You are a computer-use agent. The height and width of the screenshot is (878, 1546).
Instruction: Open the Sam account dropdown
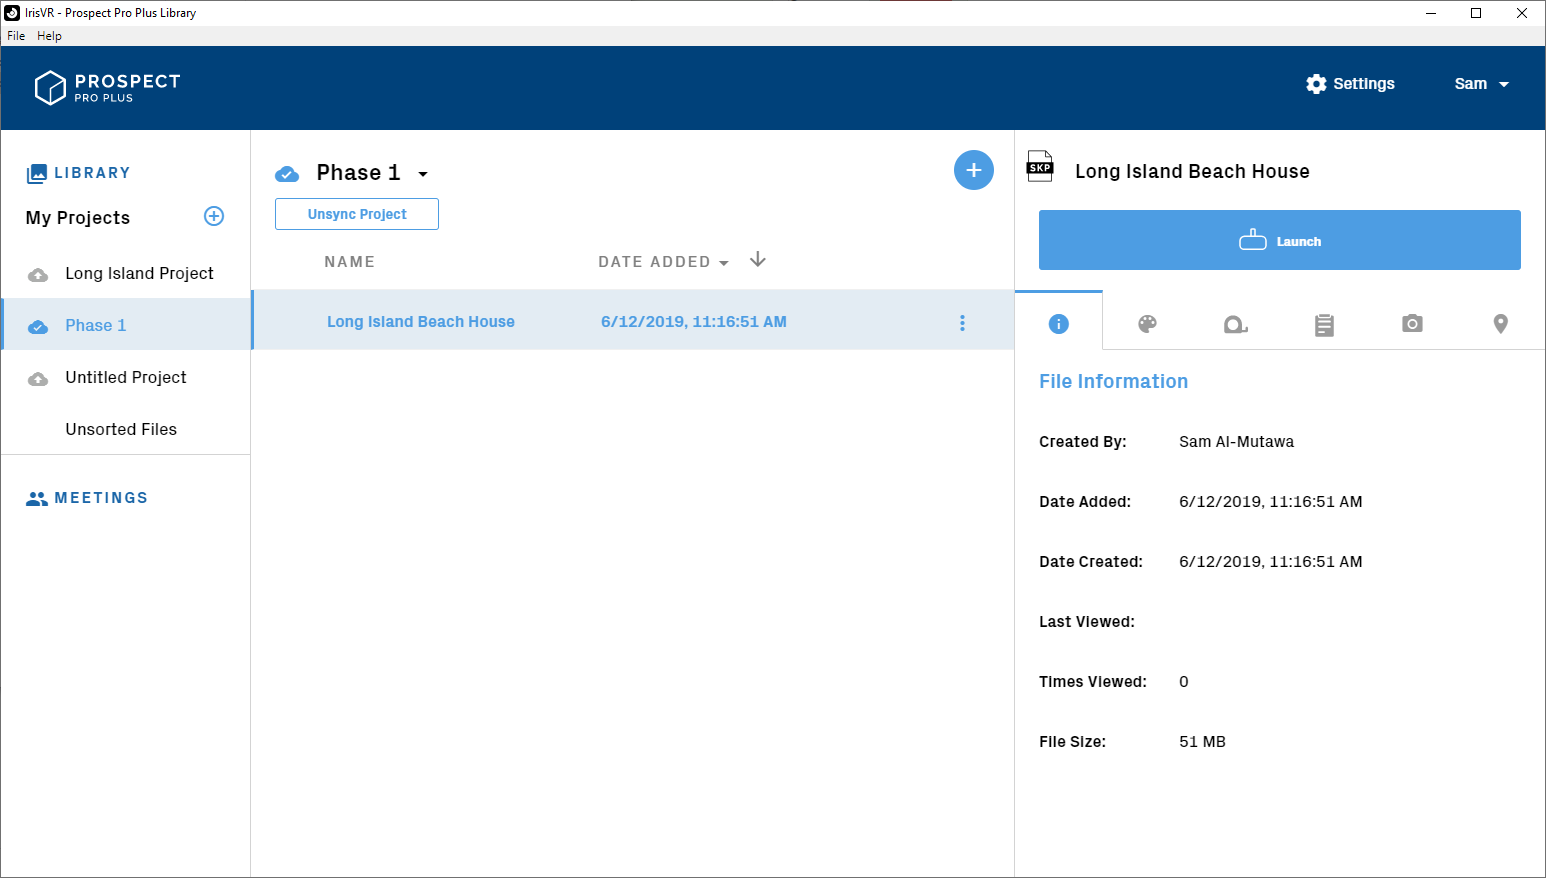click(x=1481, y=84)
